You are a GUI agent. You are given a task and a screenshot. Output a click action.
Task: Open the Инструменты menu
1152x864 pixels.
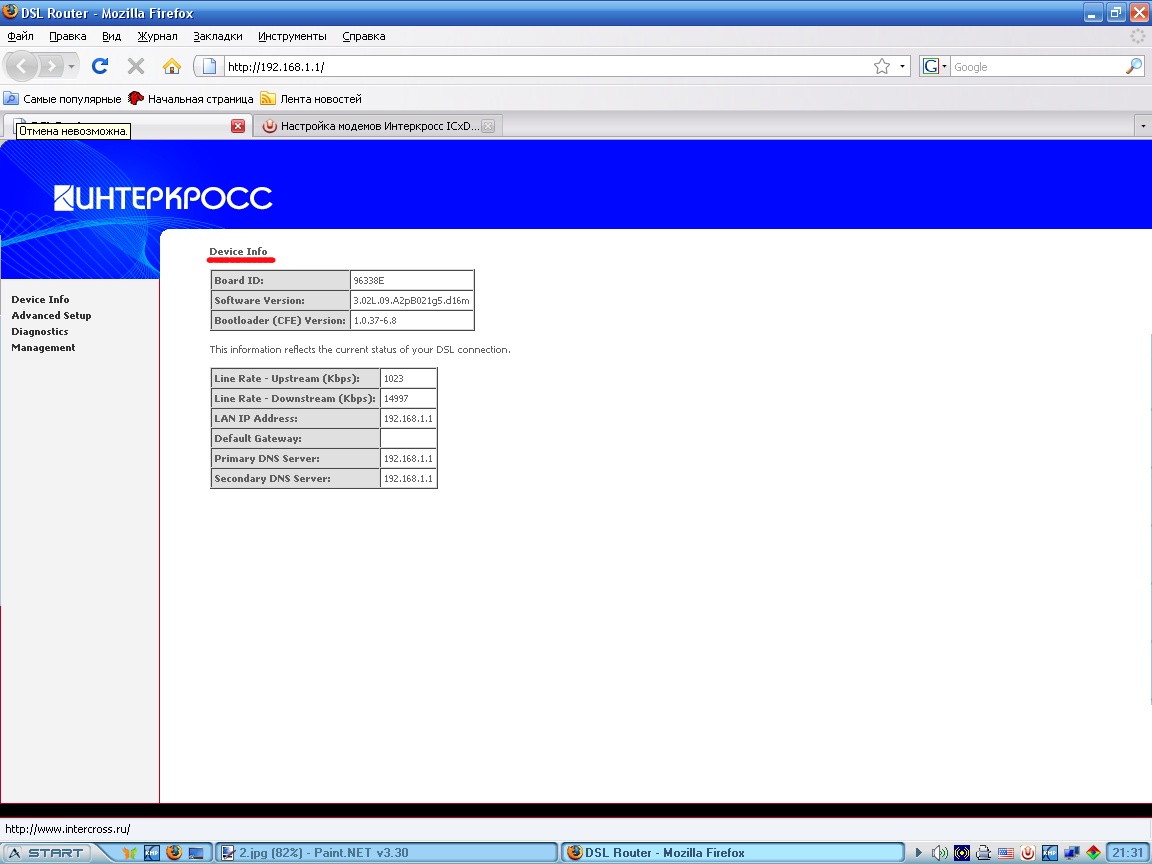292,36
